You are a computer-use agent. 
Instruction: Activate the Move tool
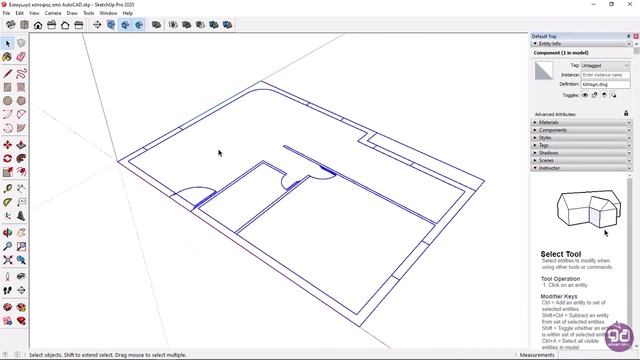click(7, 145)
